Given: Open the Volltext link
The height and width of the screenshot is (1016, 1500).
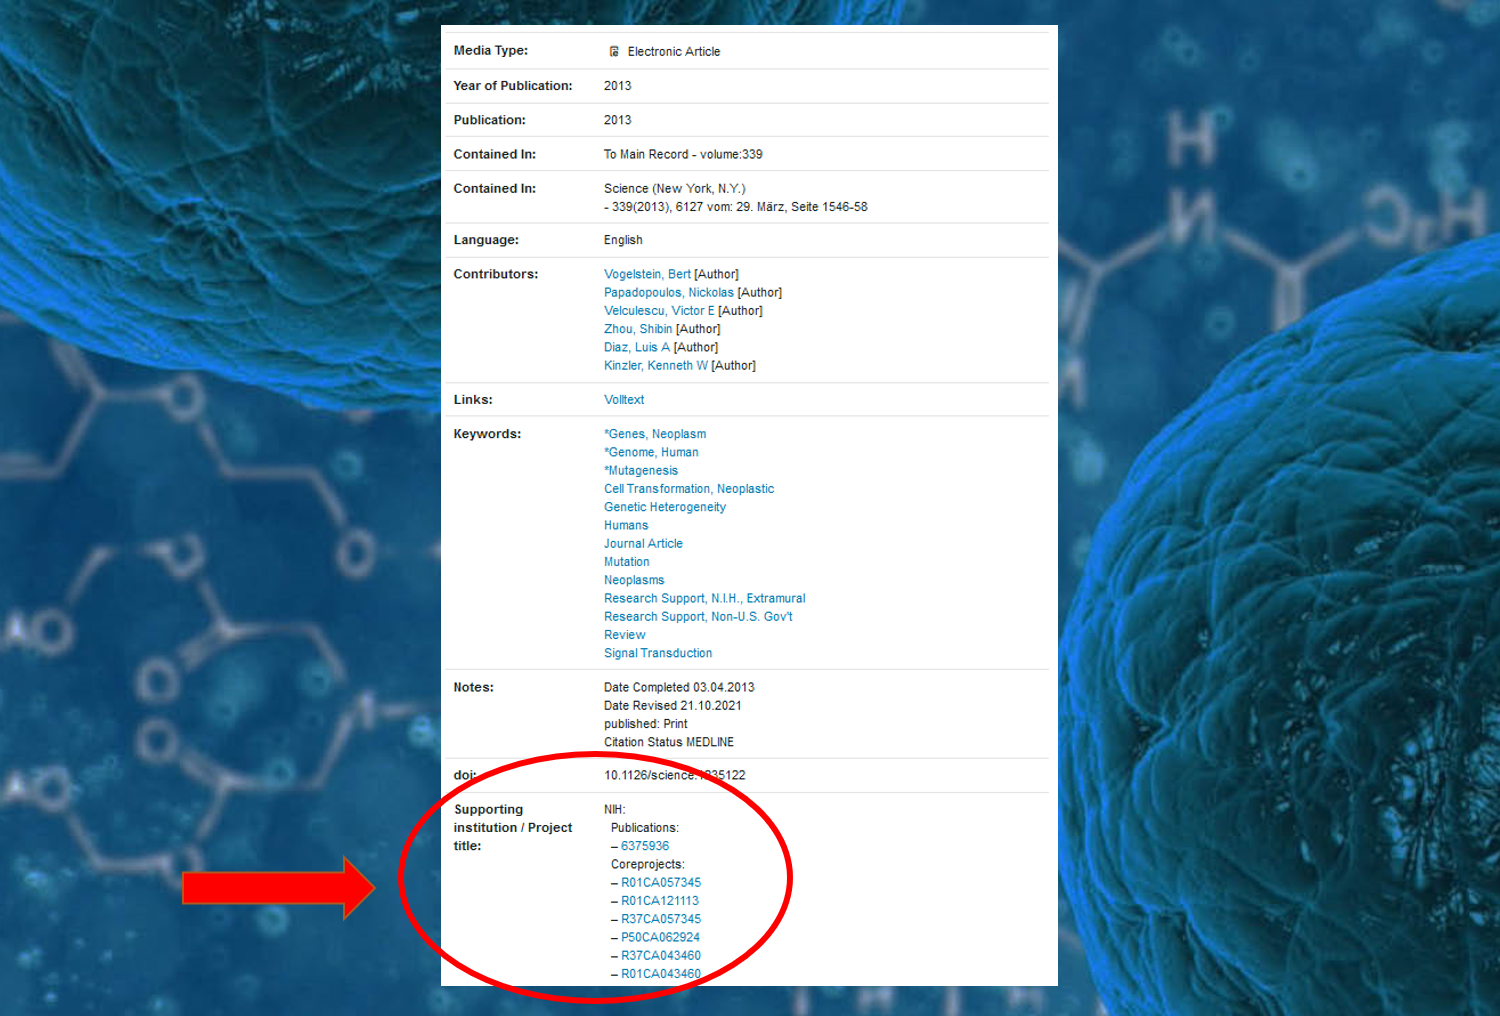Looking at the screenshot, I should pyautogui.click(x=624, y=400).
